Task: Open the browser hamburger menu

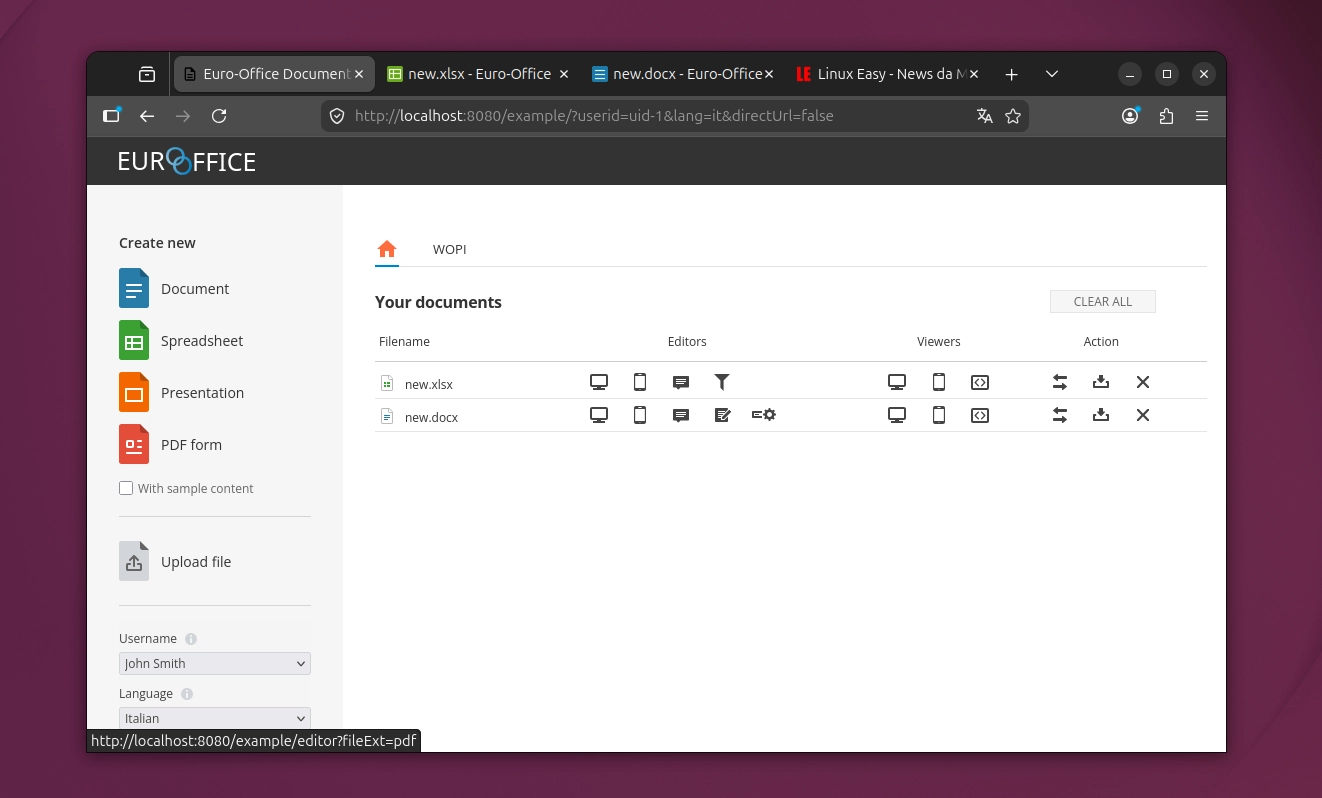Action: [1202, 116]
